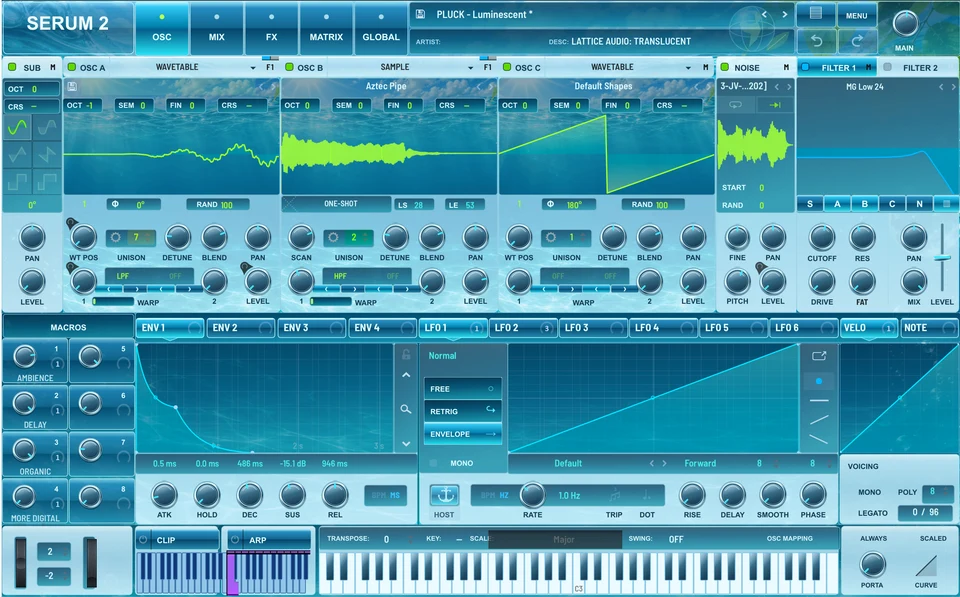Toggle OSC A enable light
This screenshot has height=597, width=960.
click(x=72, y=67)
